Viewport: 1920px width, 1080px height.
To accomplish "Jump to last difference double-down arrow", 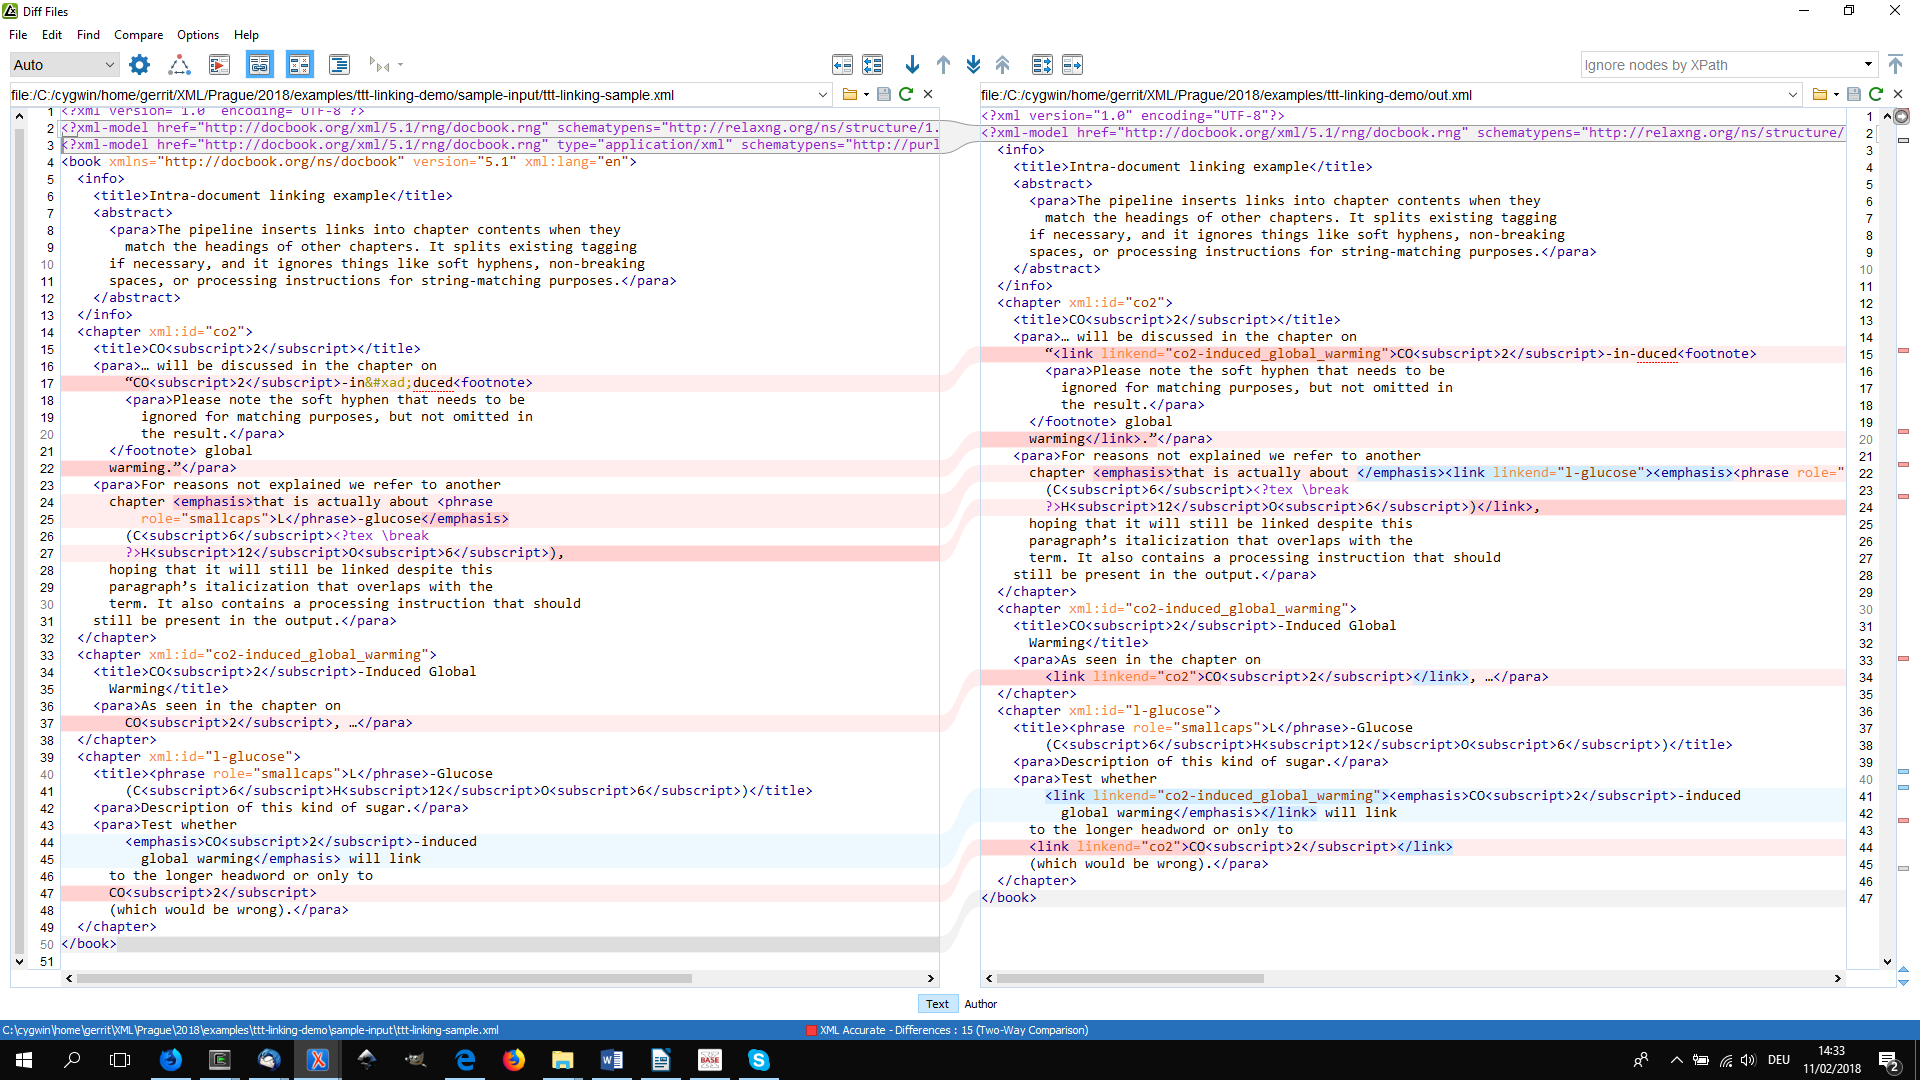I will 973,65.
